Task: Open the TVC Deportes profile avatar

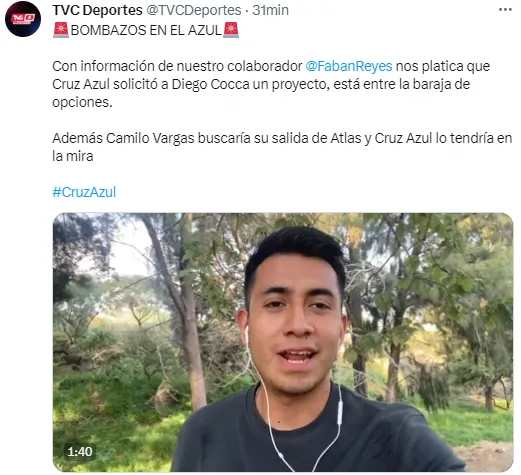Action: [23, 19]
